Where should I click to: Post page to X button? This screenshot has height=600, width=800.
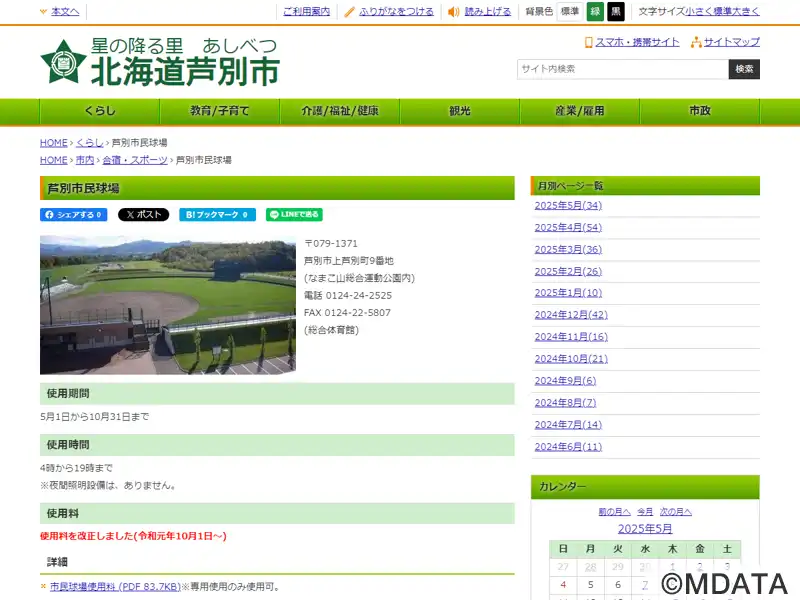coord(143,215)
